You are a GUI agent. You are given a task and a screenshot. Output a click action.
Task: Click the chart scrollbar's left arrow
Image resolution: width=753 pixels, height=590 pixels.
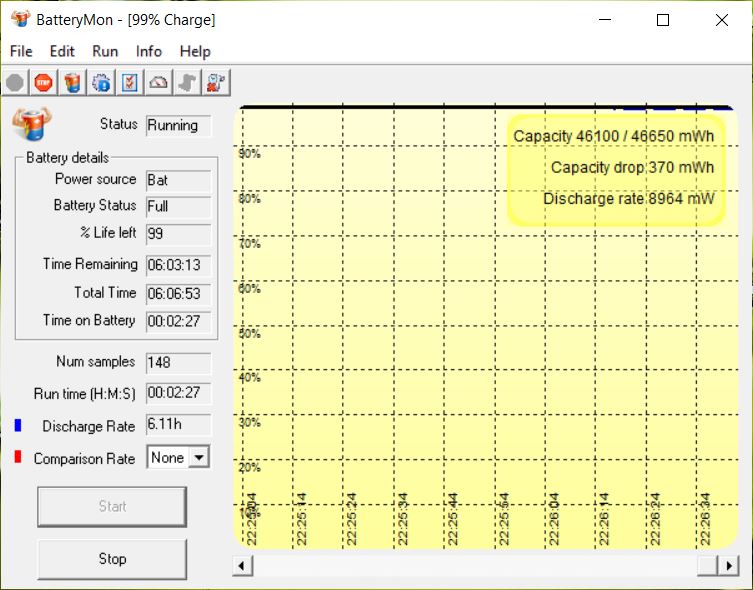(x=241, y=565)
